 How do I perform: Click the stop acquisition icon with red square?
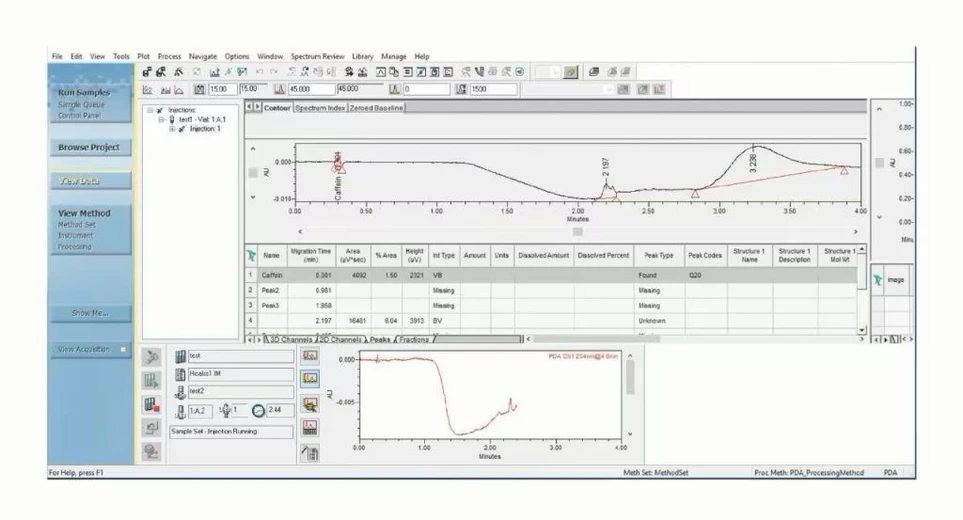tap(151, 405)
